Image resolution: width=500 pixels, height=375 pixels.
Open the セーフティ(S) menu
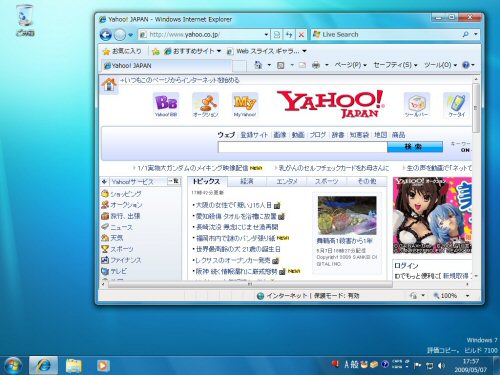pos(395,65)
